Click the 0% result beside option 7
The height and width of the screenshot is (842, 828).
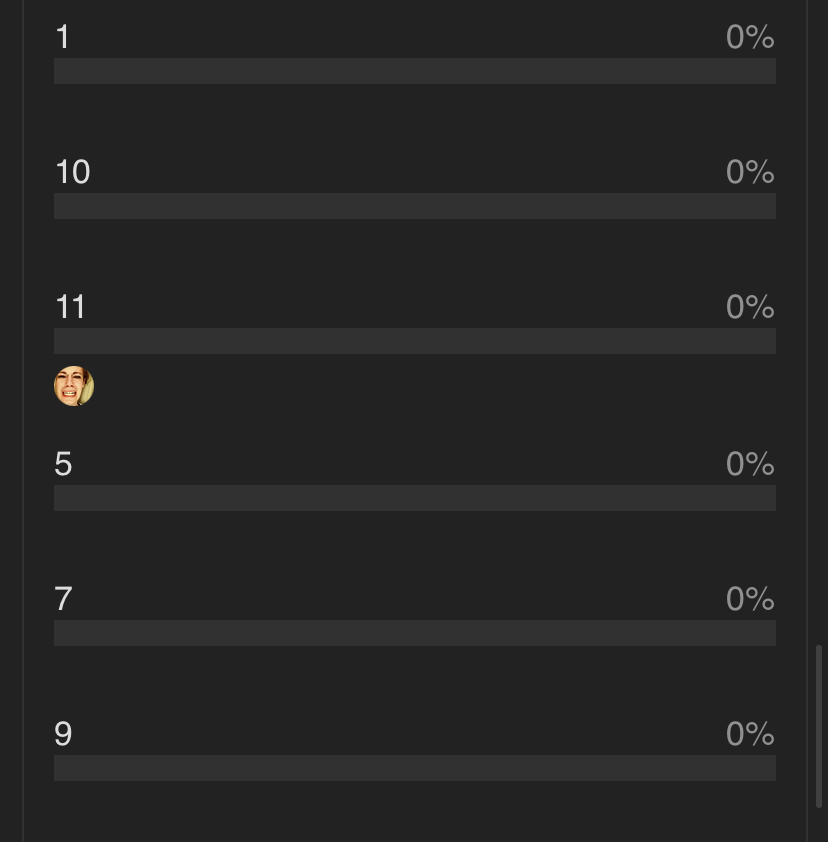pyautogui.click(x=750, y=598)
